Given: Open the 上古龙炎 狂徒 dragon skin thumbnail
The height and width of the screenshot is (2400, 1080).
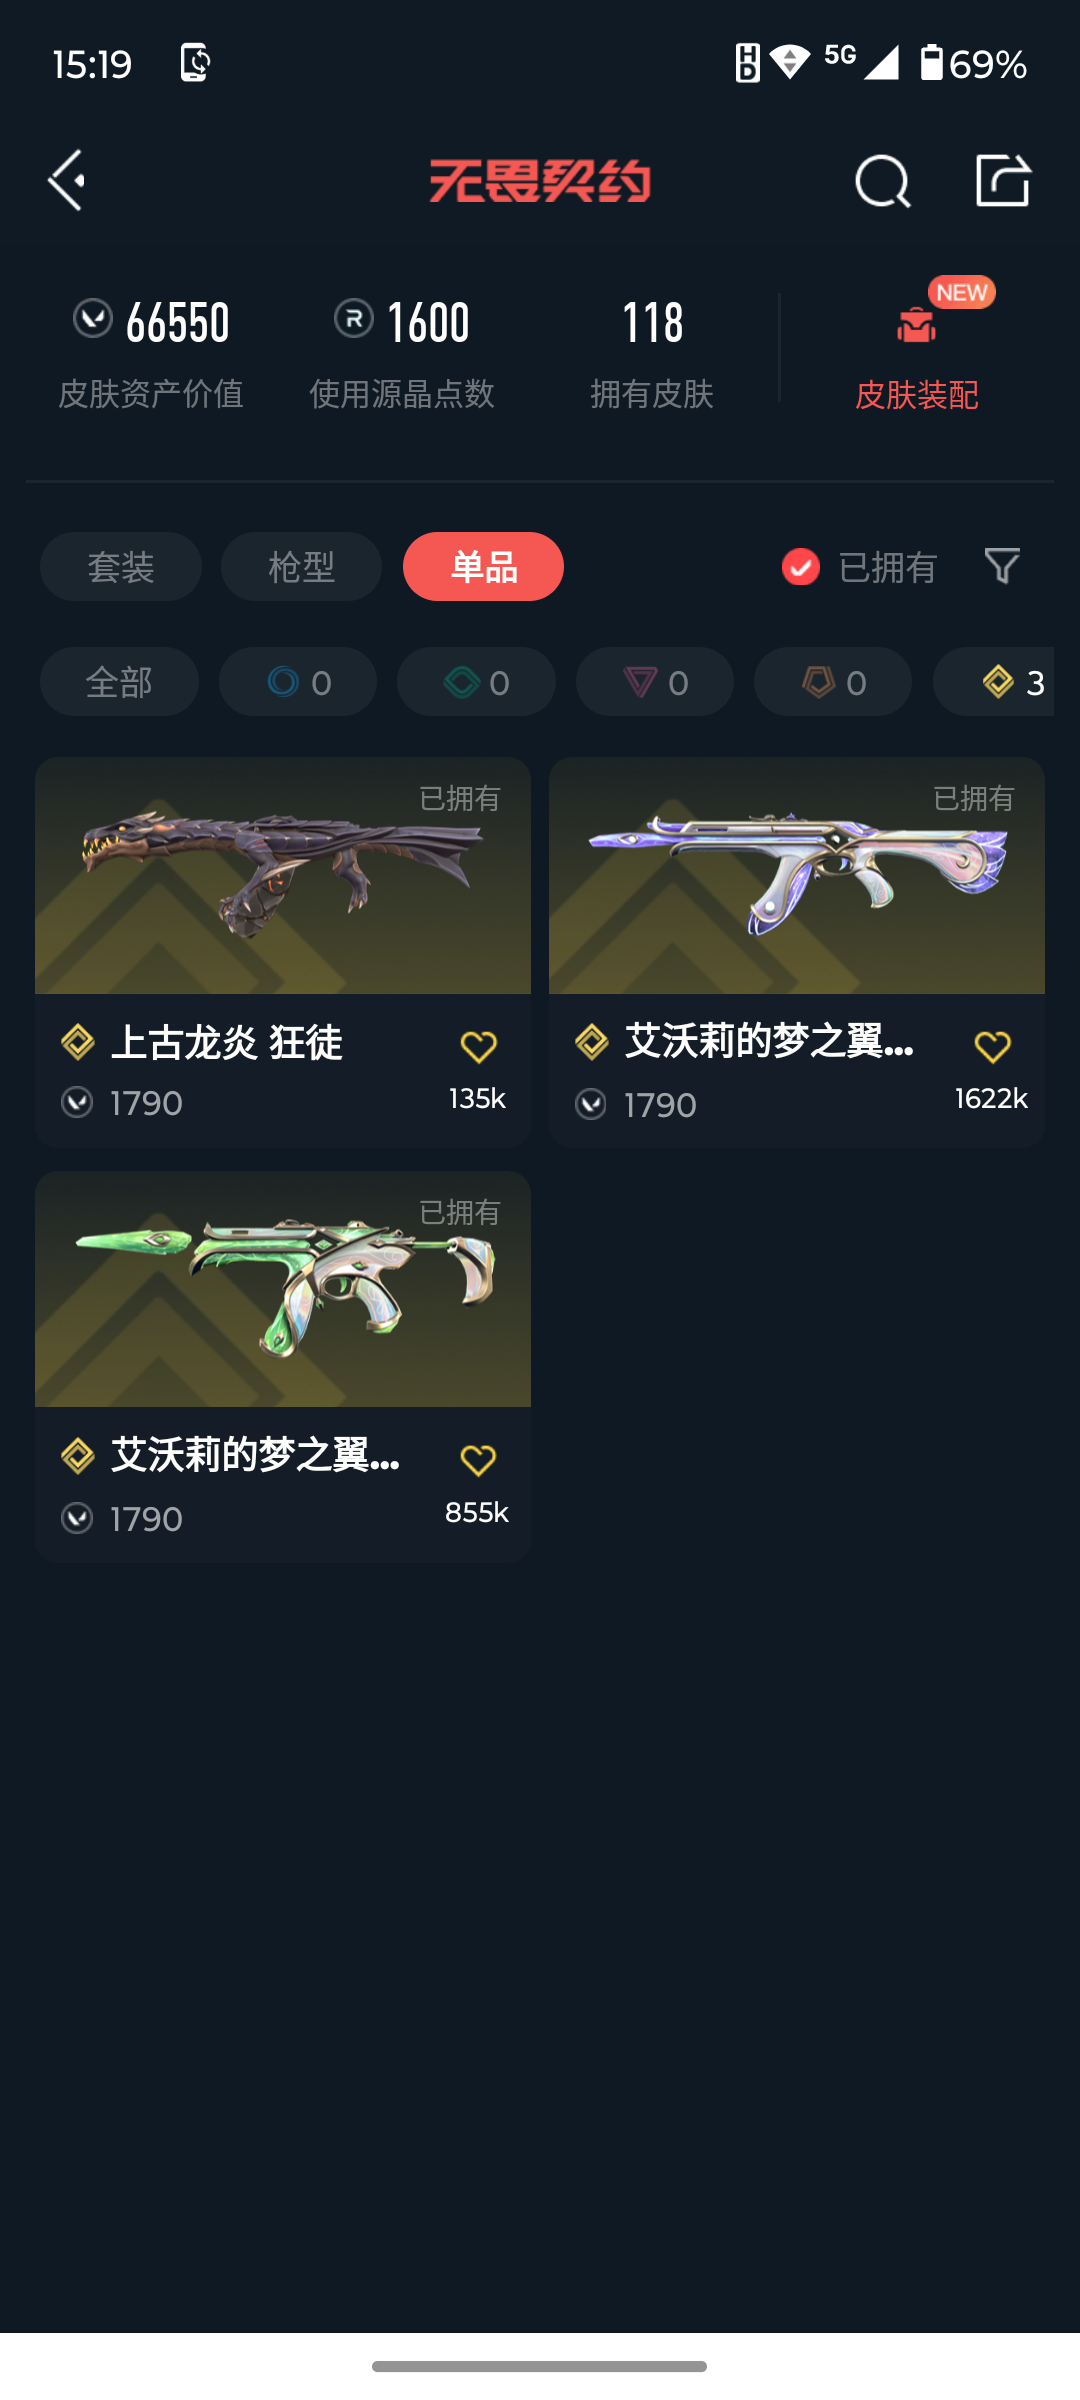Looking at the screenshot, I should coord(283,876).
